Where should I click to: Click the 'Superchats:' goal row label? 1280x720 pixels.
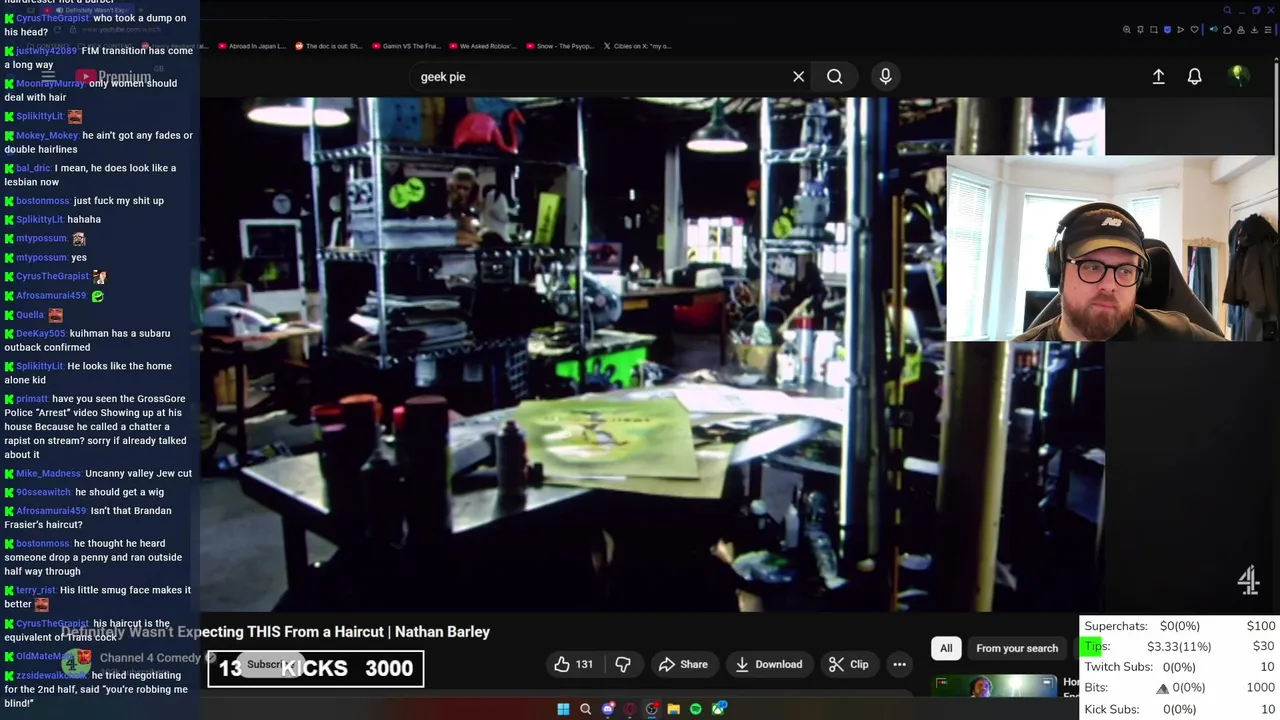(1115, 626)
